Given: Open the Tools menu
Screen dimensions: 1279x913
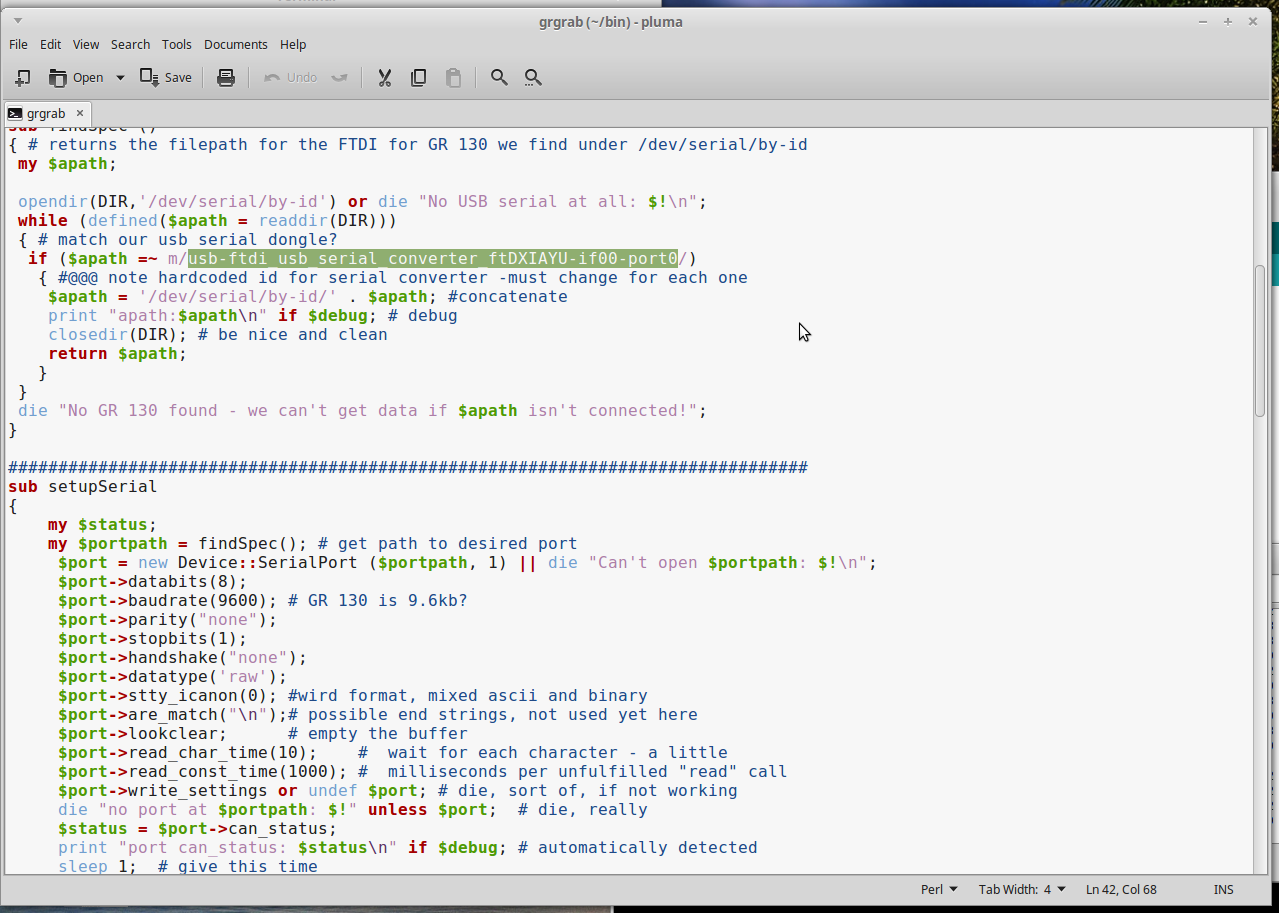Looking at the screenshot, I should pyautogui.click(x=177, y=44).
